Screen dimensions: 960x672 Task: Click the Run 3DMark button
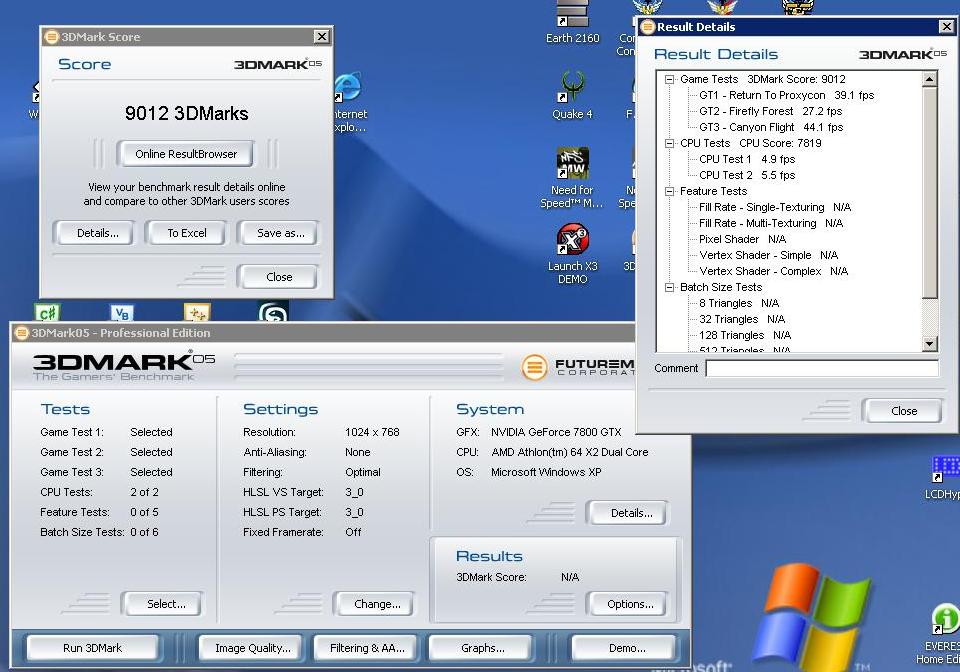pos(92,648)
